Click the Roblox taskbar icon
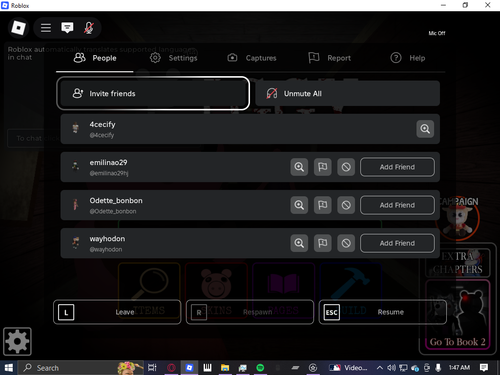 189,368
